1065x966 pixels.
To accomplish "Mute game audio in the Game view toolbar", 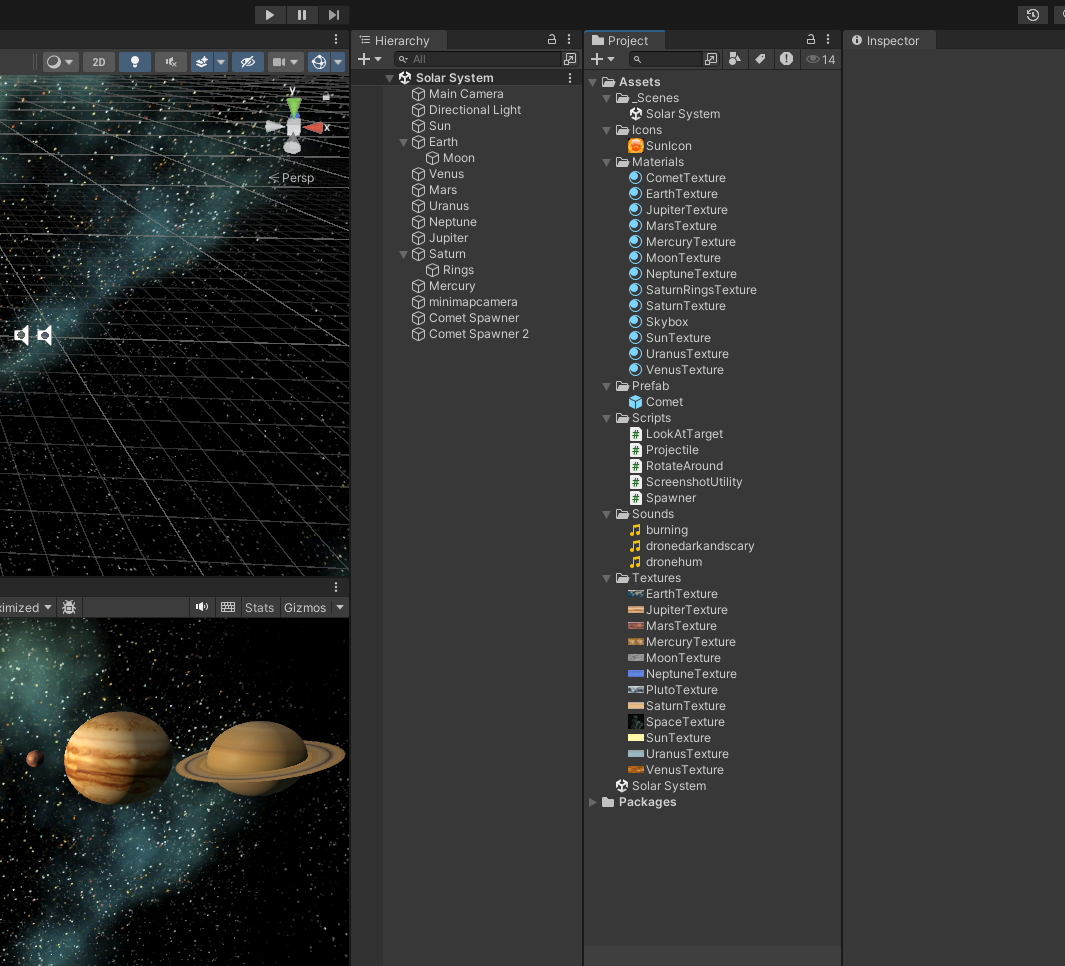I will (202, 607).
